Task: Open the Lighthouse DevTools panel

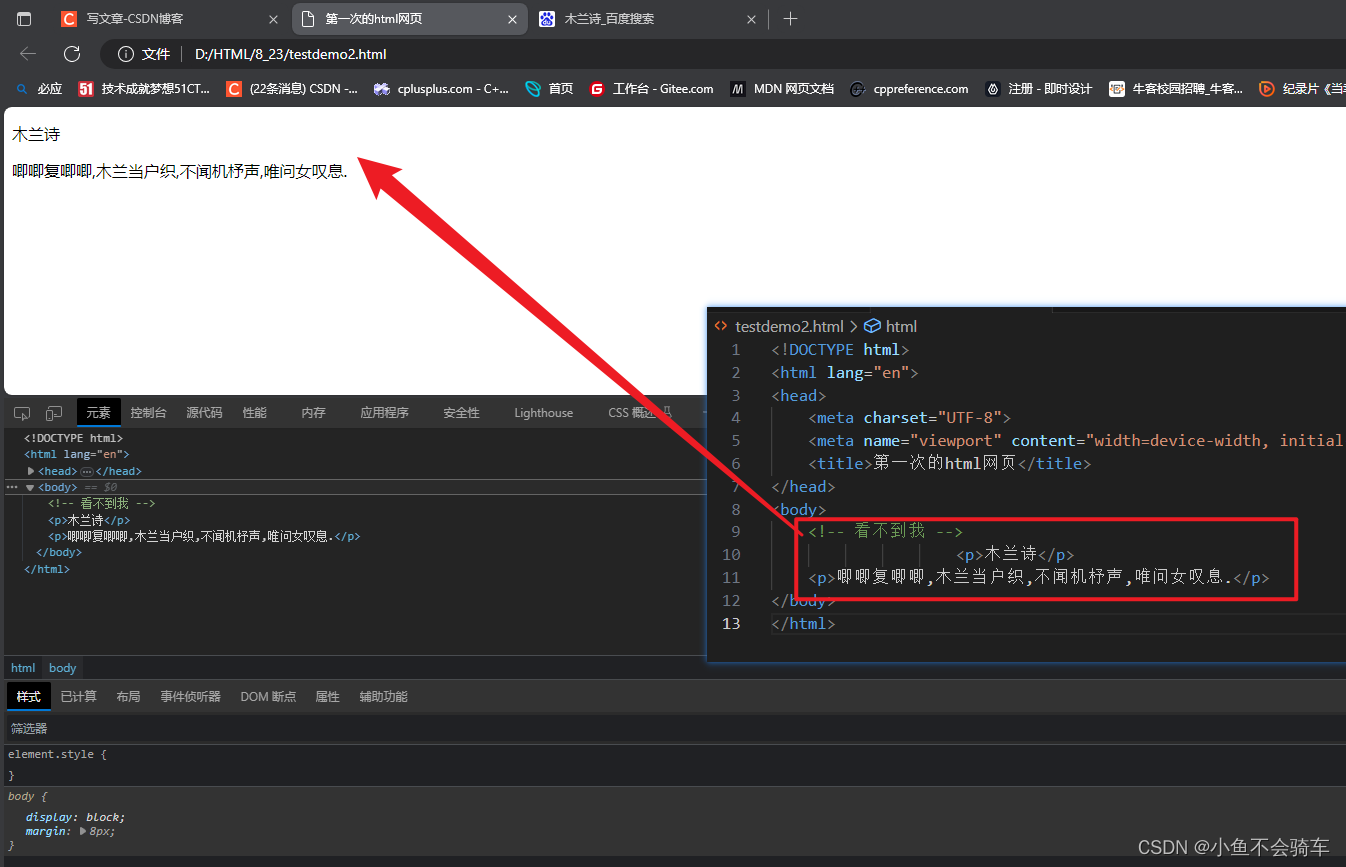Action: tap(543, 413)
